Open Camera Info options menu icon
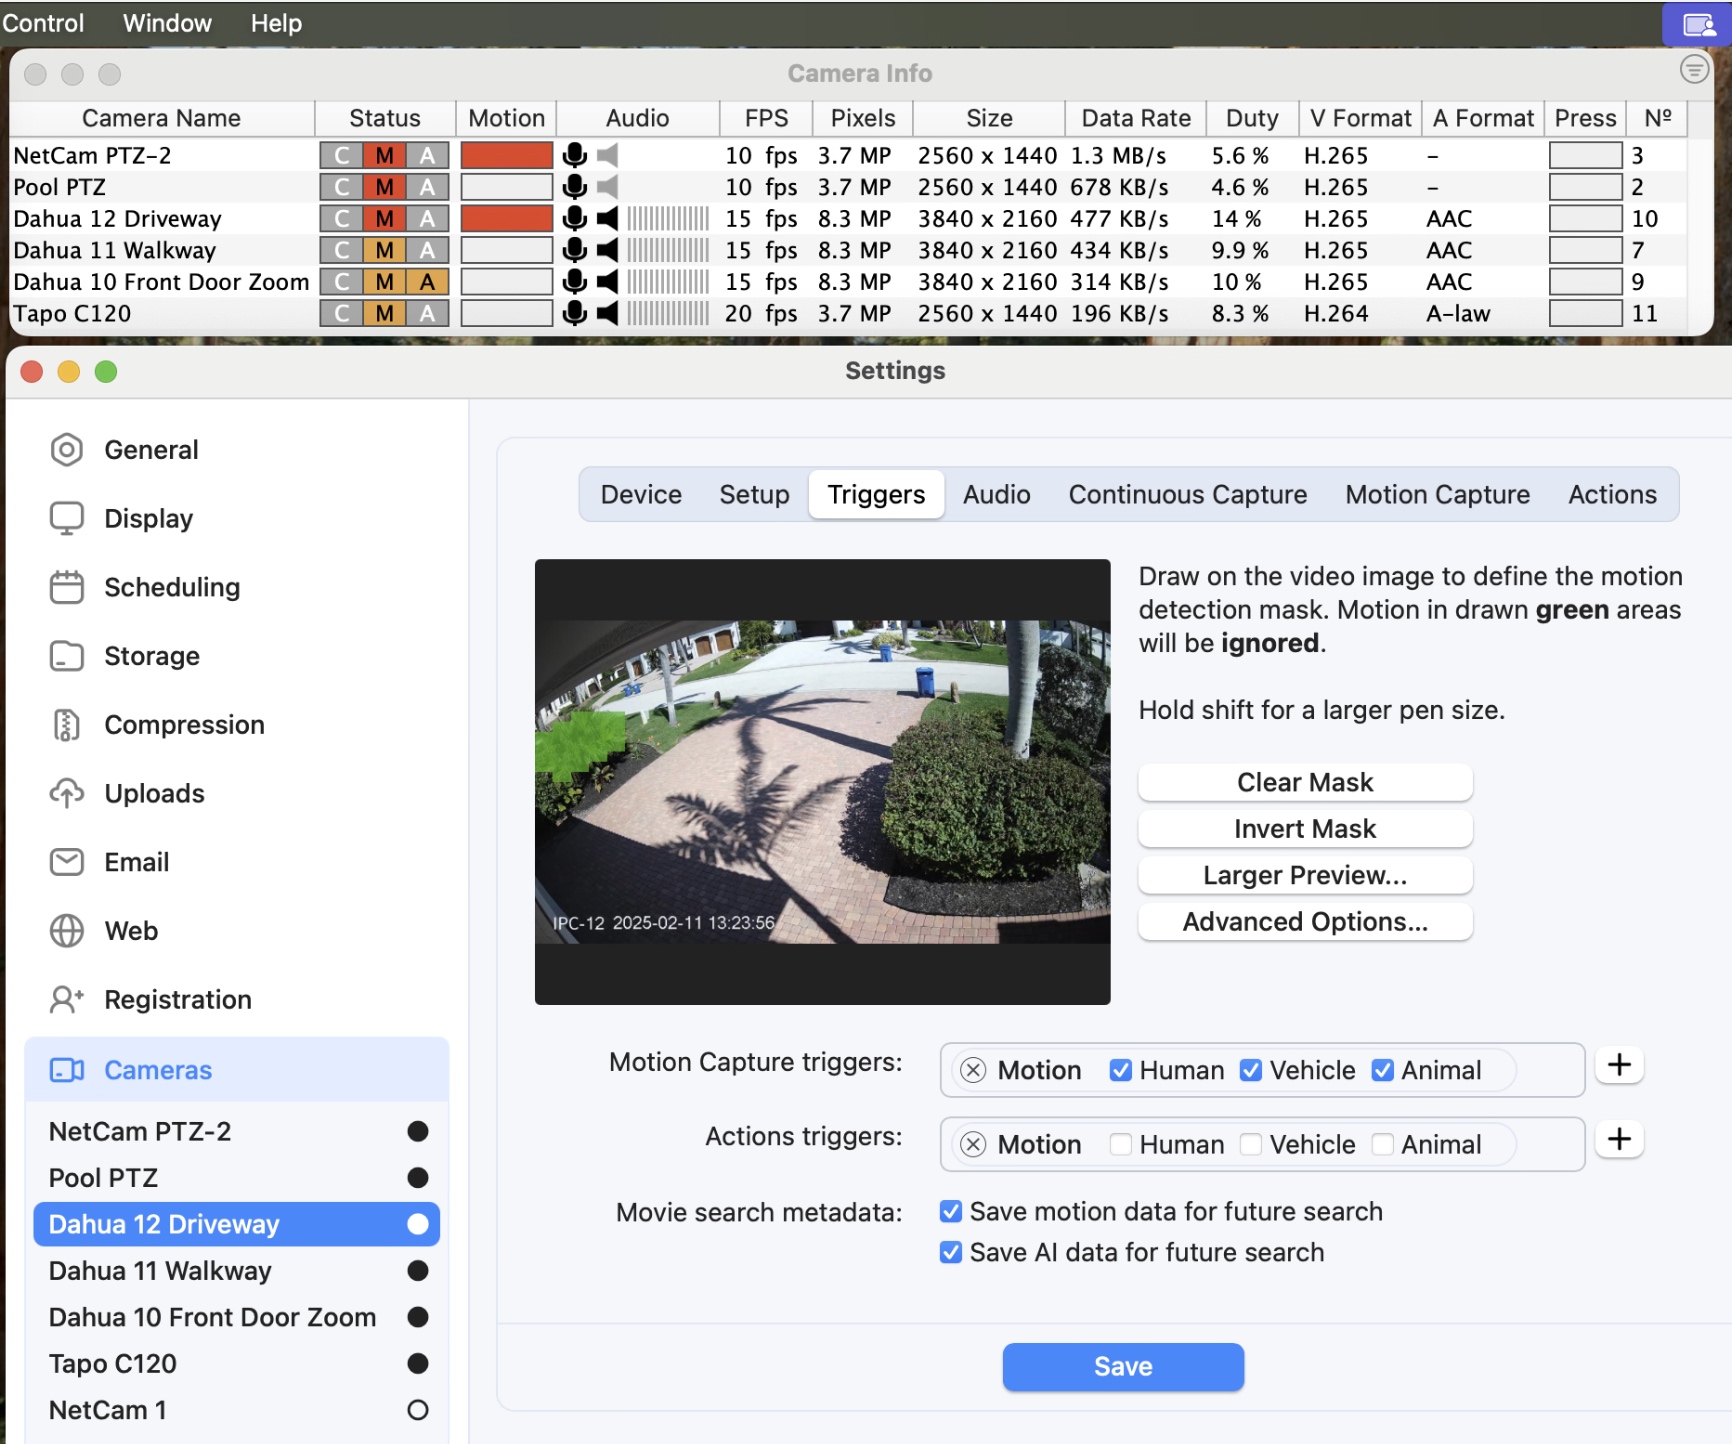Image resolution: width=1732 pixels, height=1444 pixels. point(1694,70)
